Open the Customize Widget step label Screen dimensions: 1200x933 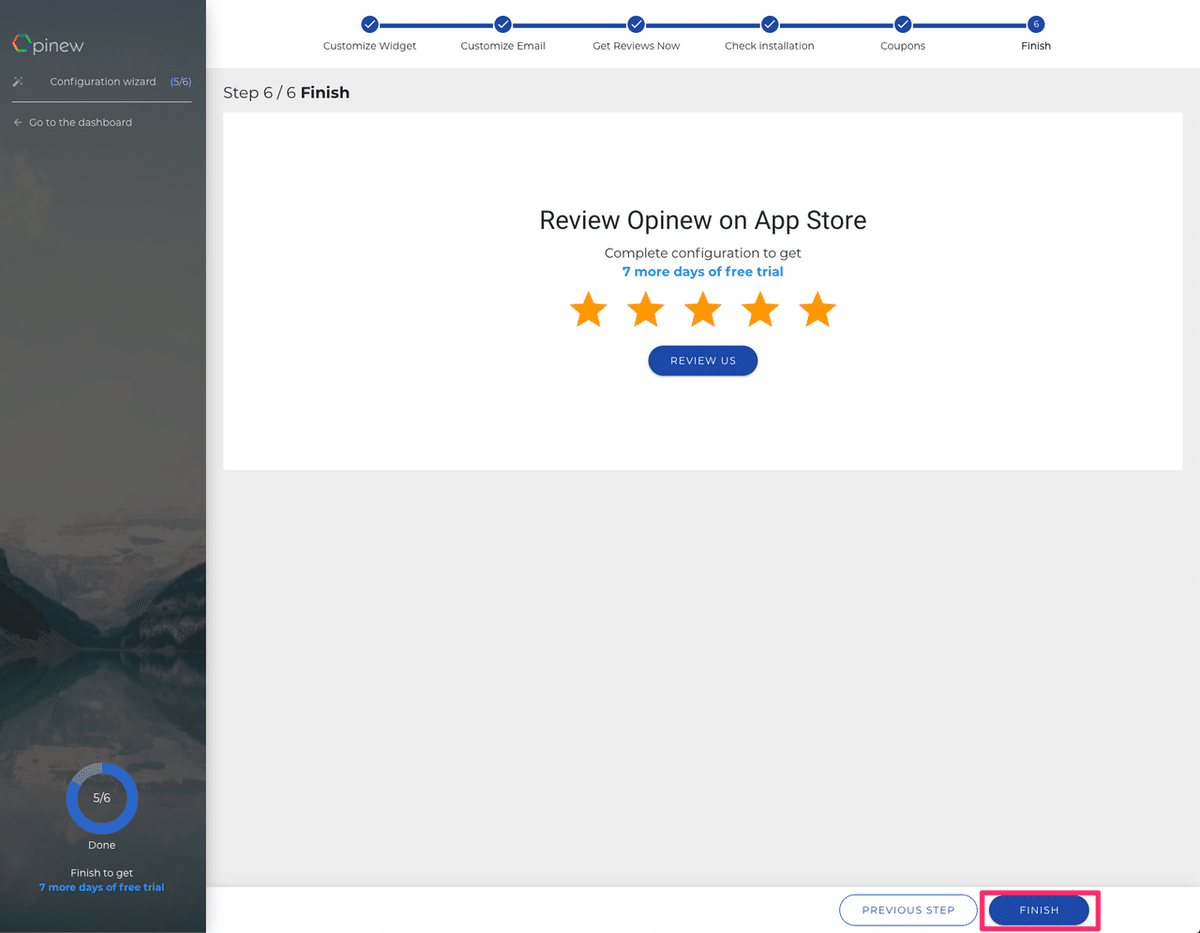(x=370, y=46)
